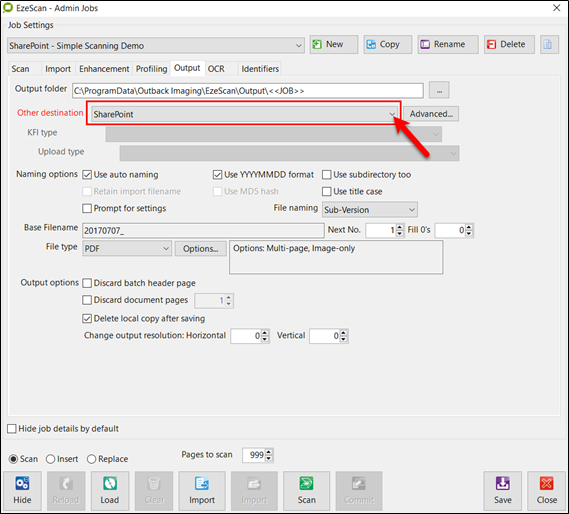The image size is (569, 514).
Task: Click the Load button in bottom toolbar
Action: 110,491
